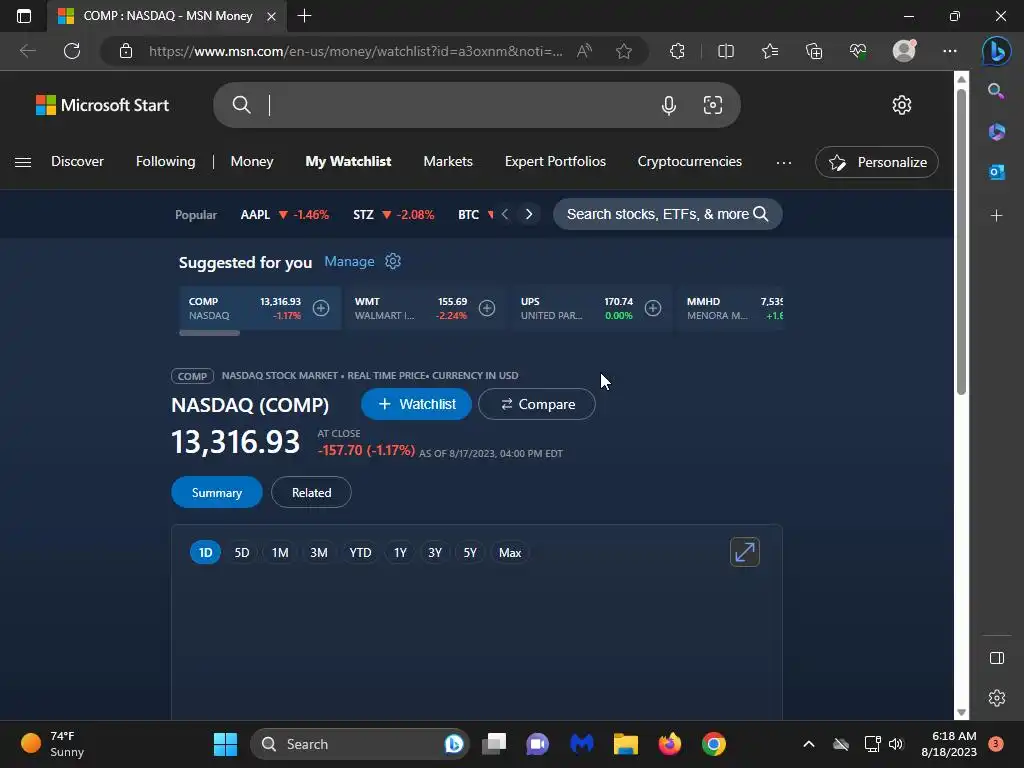Click the visual search camera icon
This screenshot has height=768, width=1024.
[712, 105]
